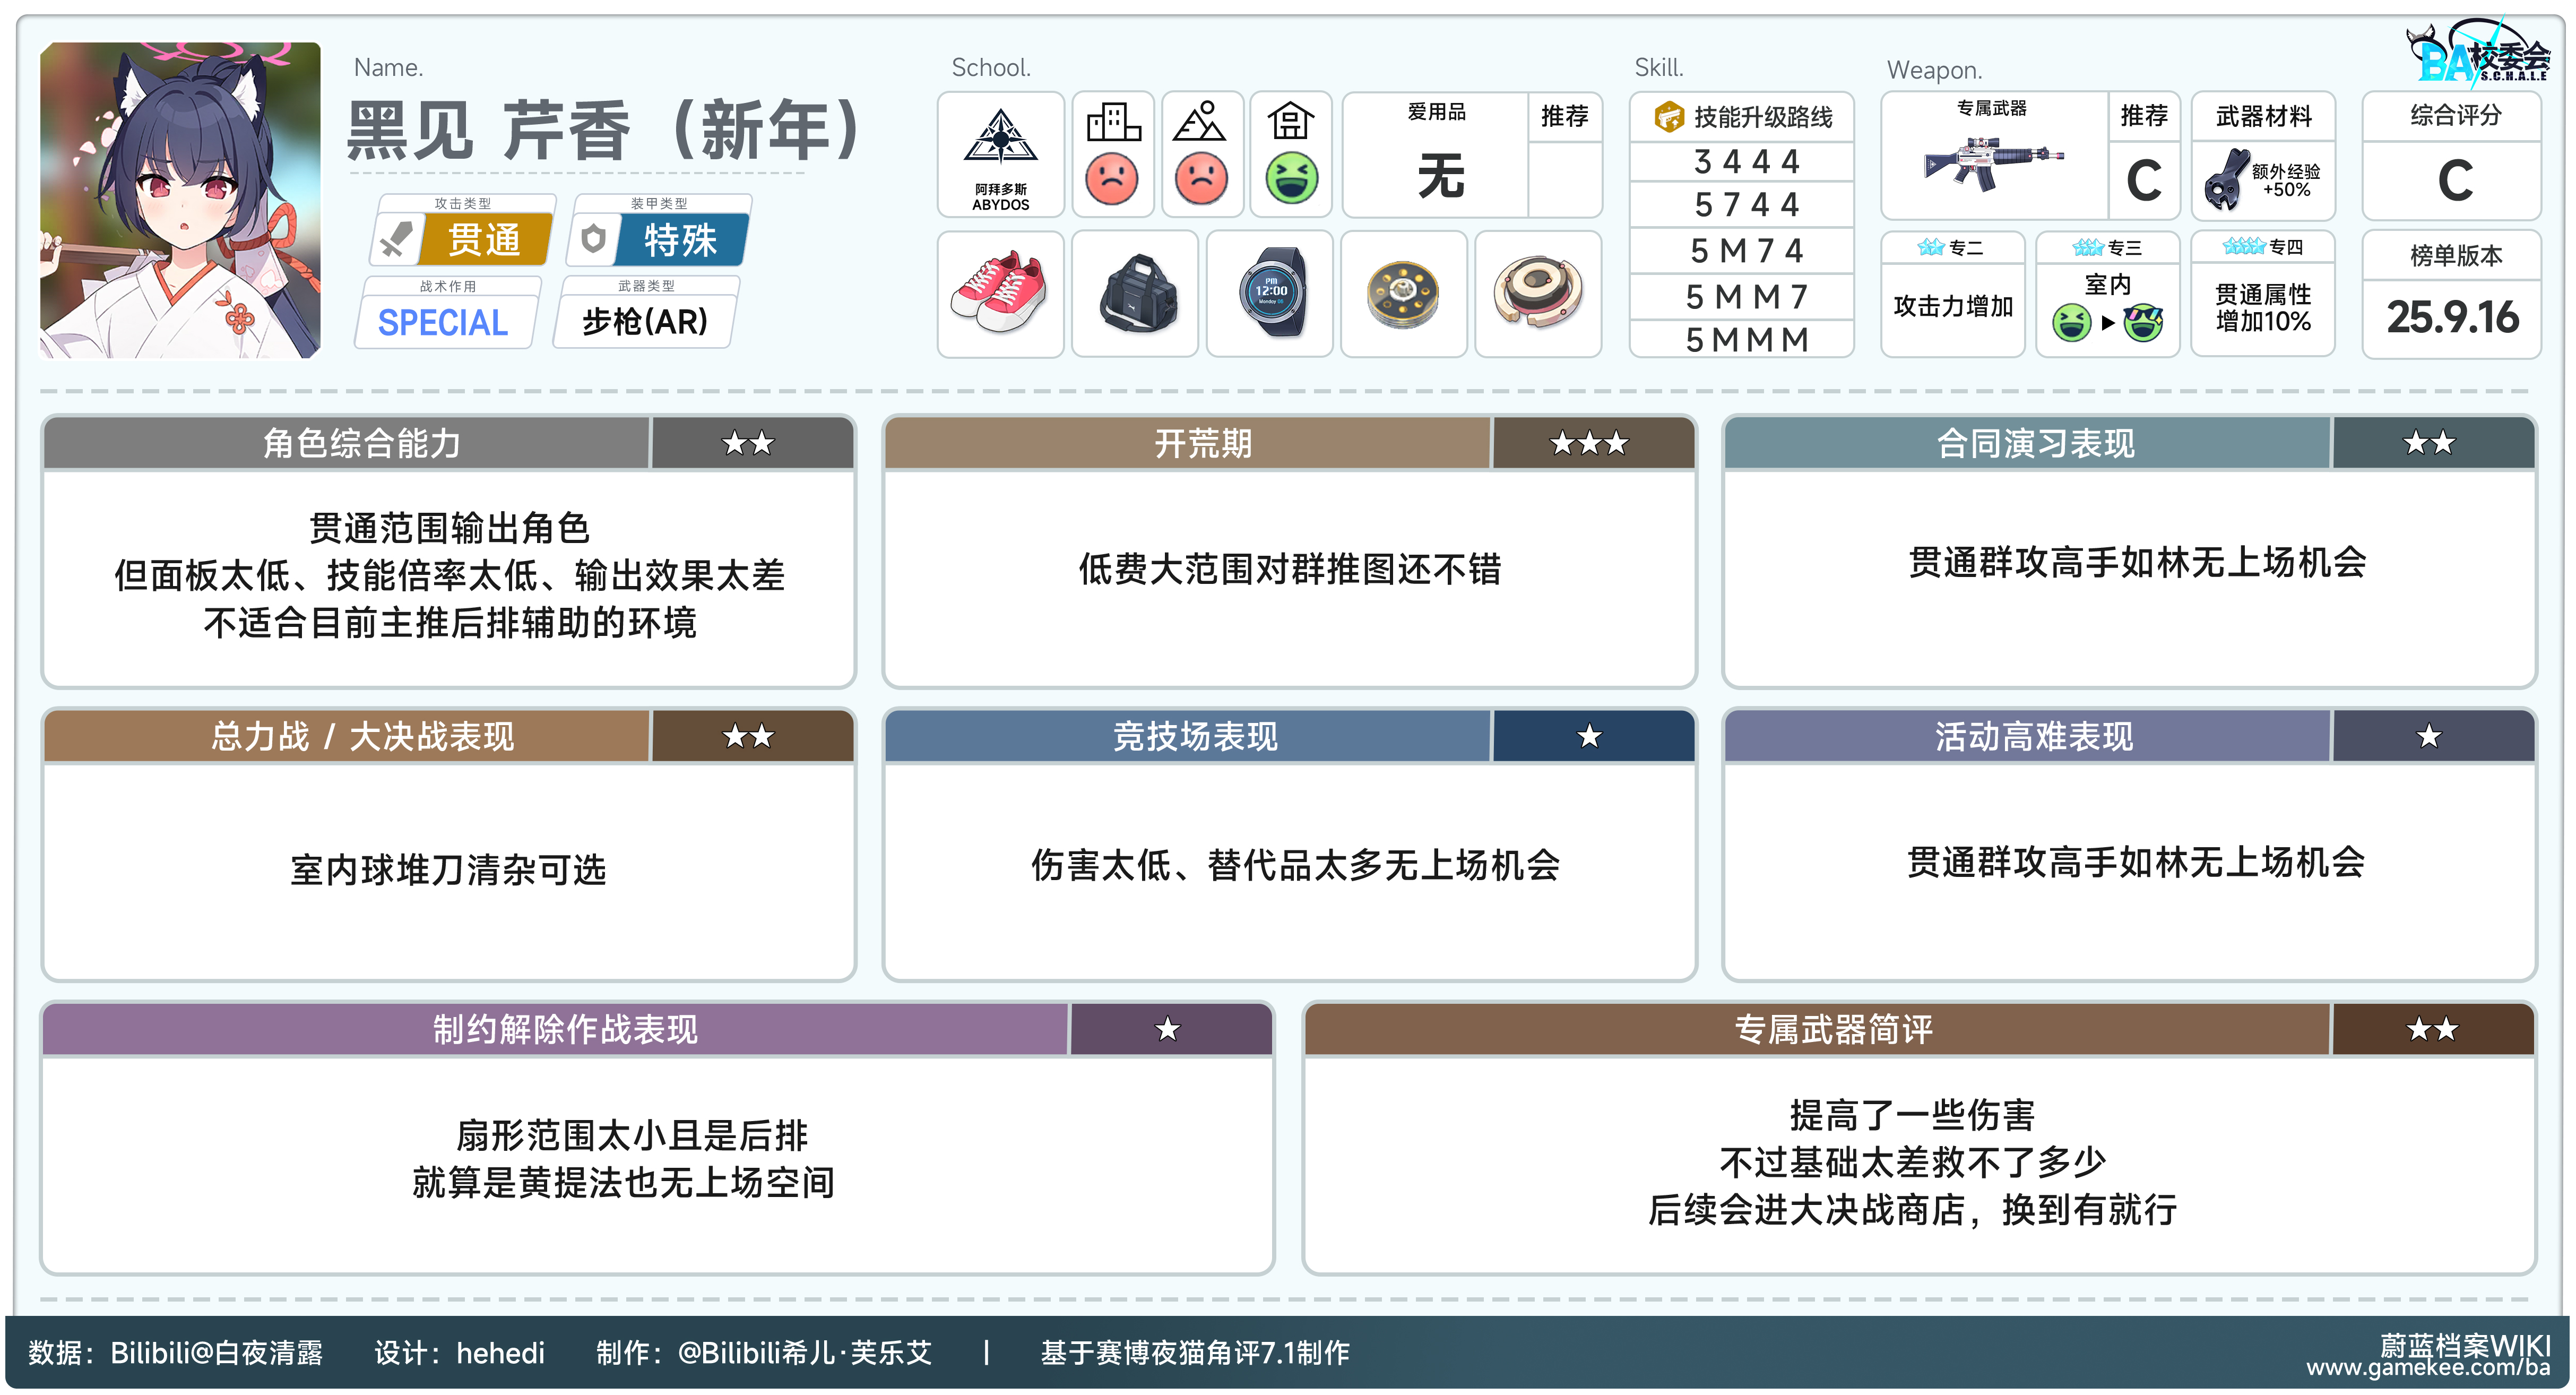Click the 竞技场表现 section header
This screenshot has height=1395, width=2576.
(1195, 737)
